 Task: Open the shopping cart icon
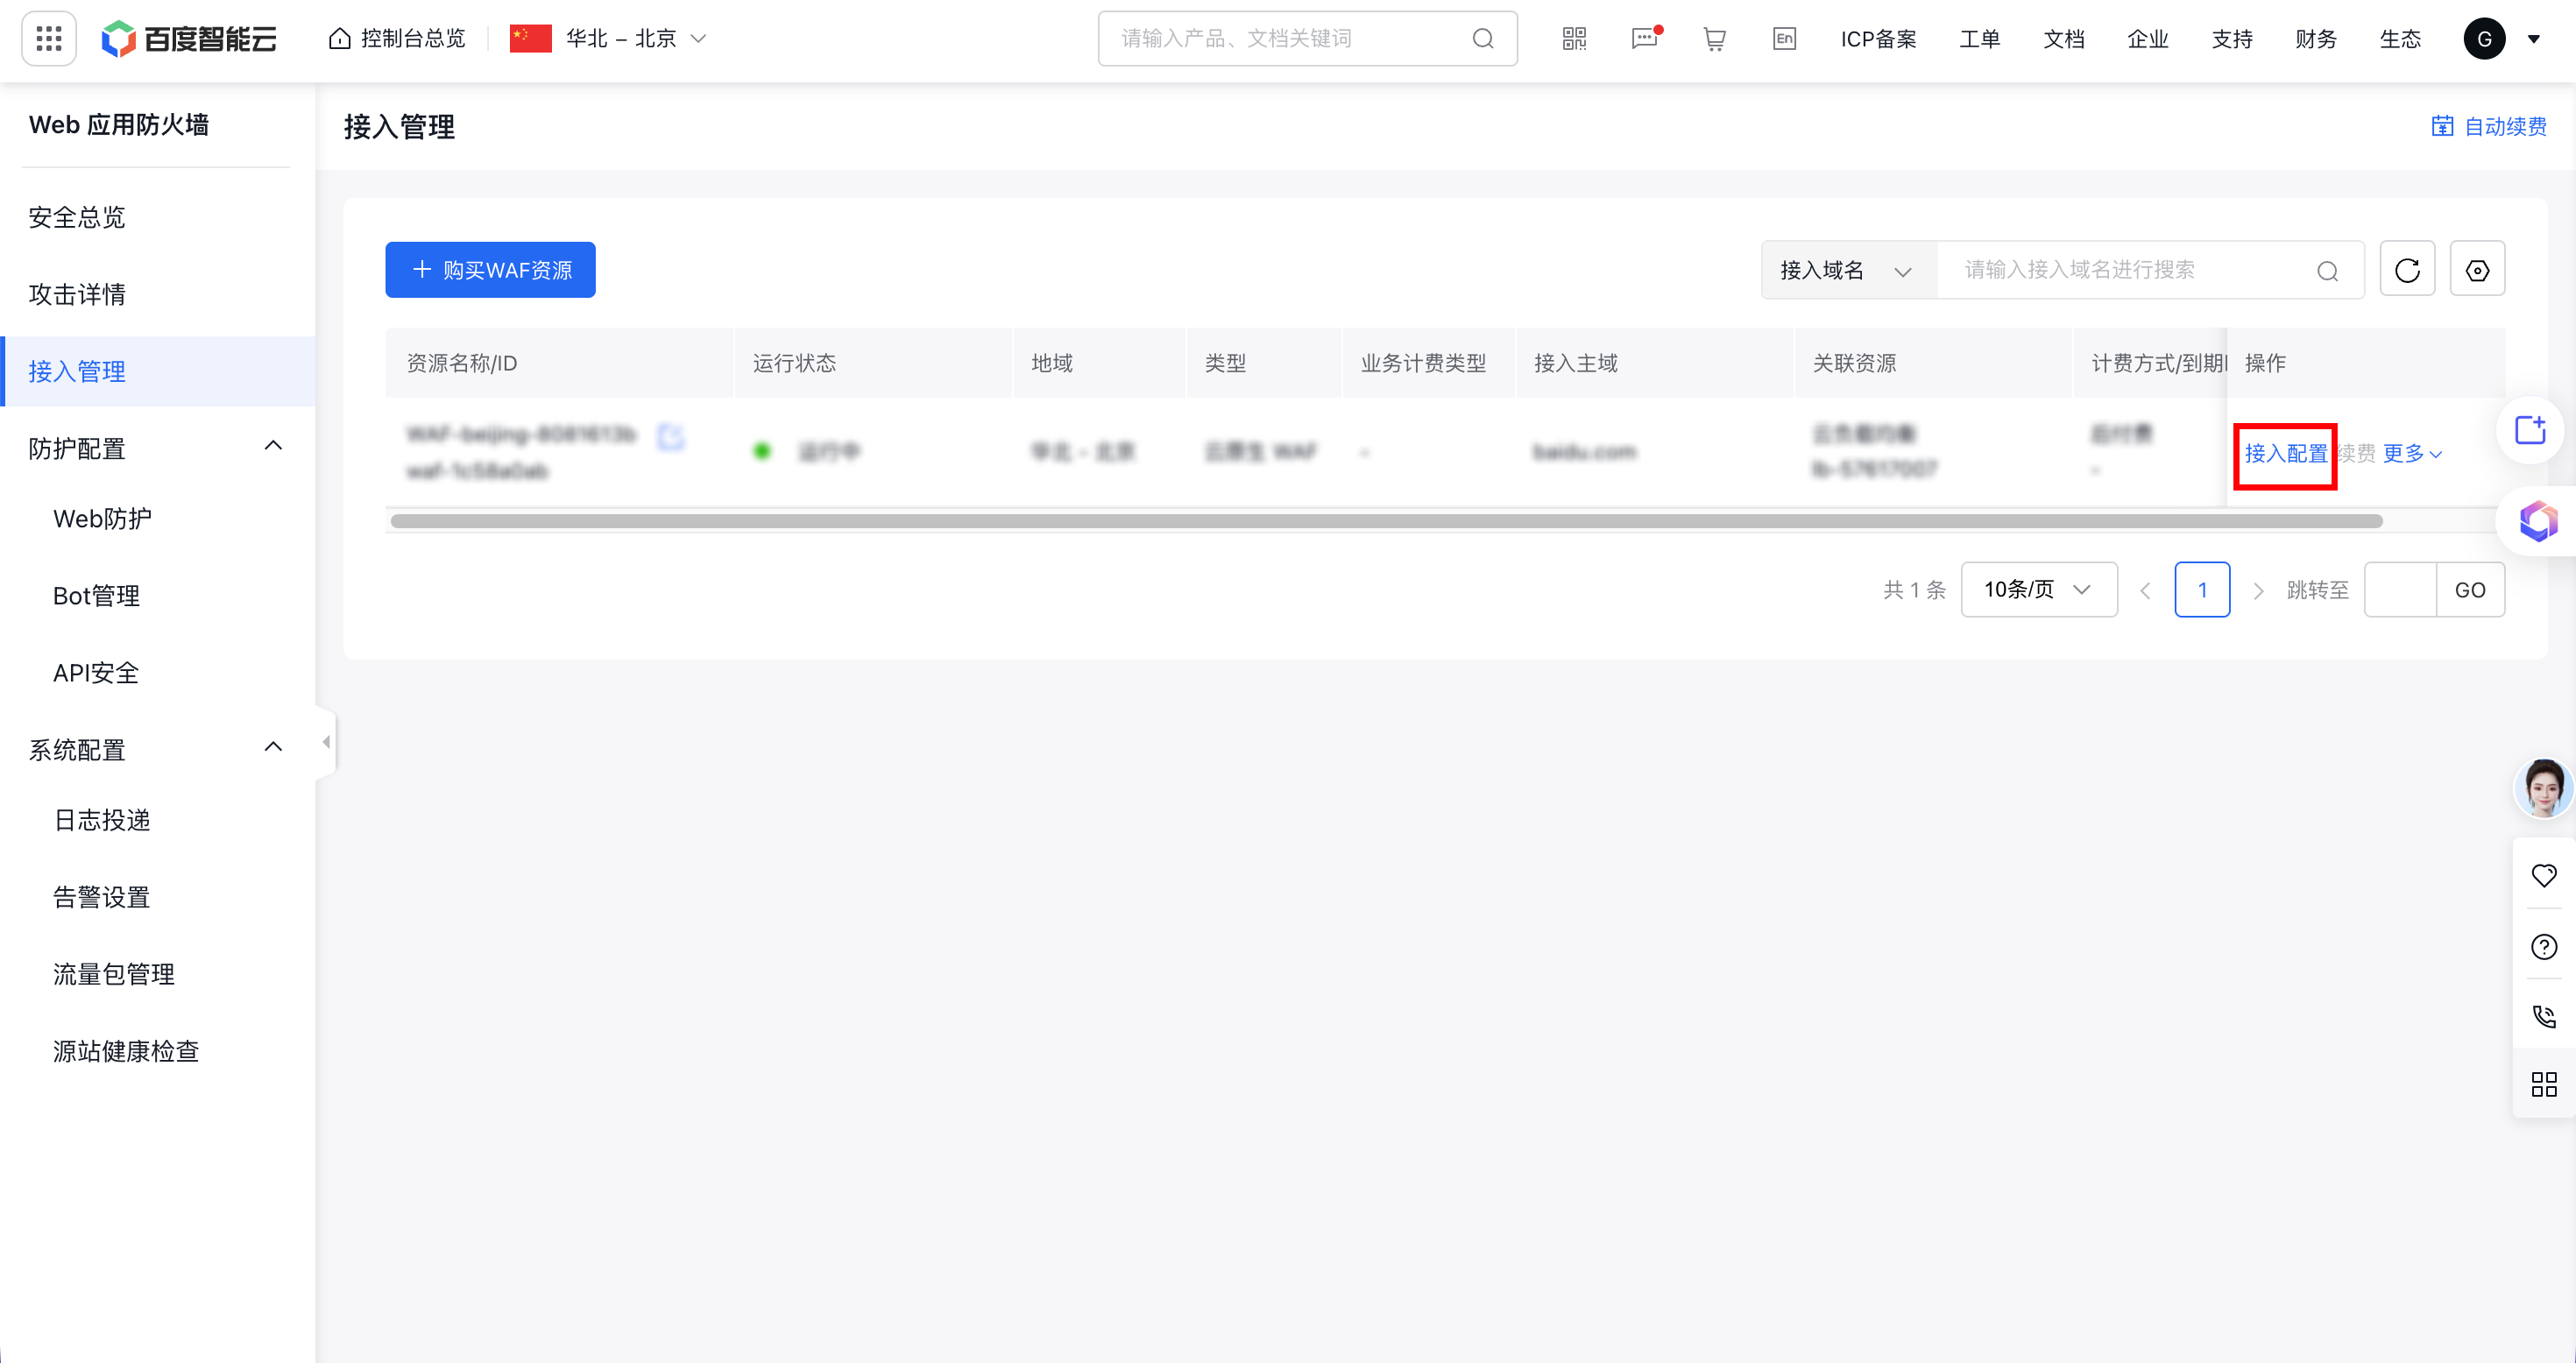pos(1714,39)
